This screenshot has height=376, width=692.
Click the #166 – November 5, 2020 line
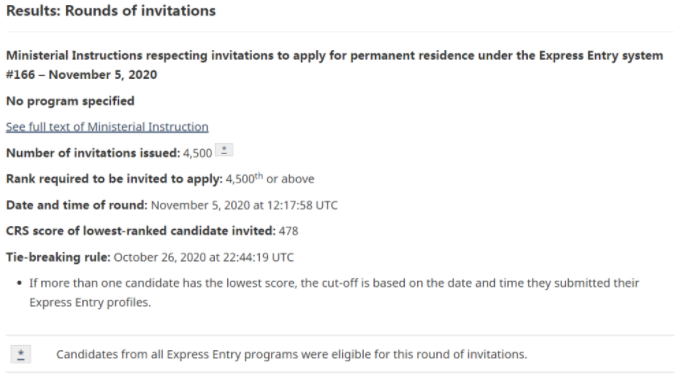[x=82, y=75]
